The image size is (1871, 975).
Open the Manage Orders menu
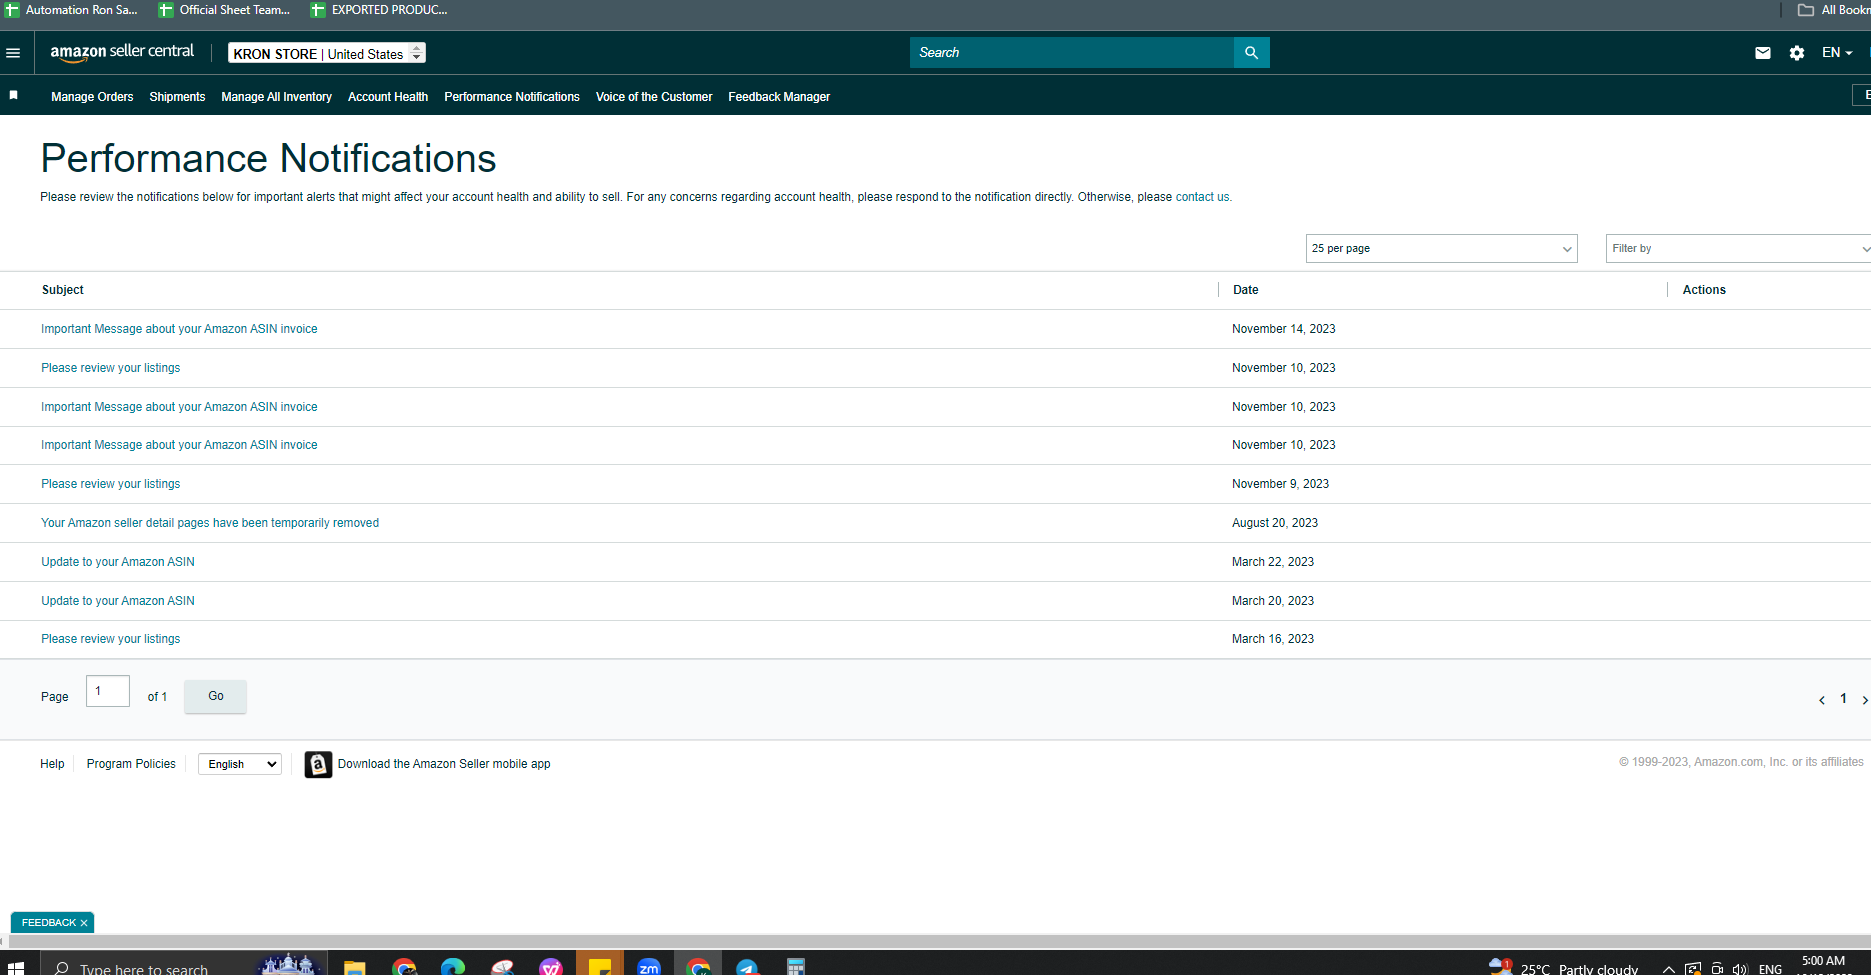[x=92, y=97]
